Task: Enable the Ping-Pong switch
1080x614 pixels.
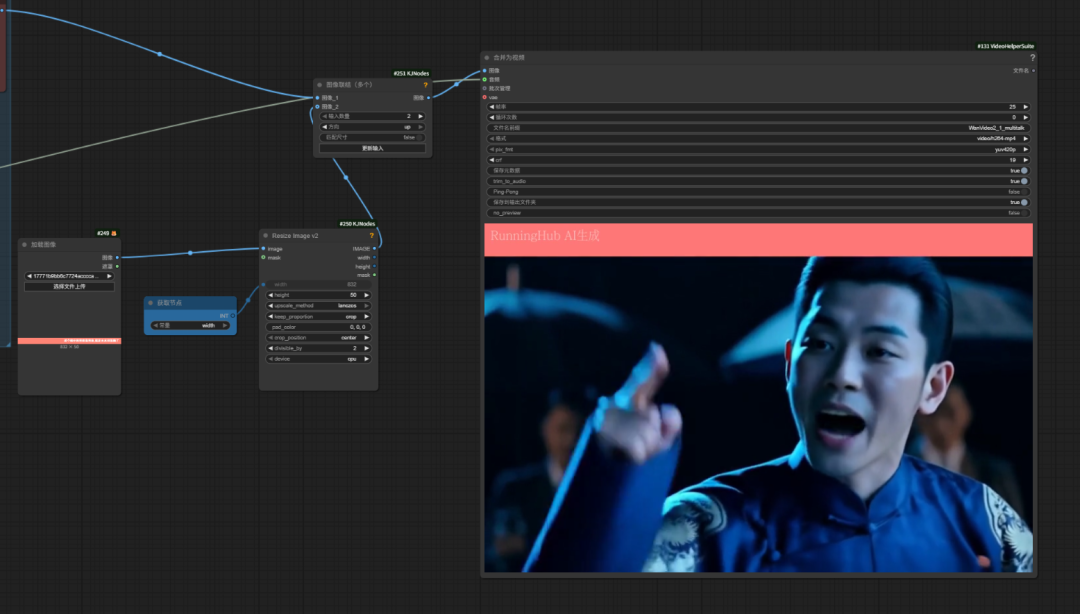Action: click(x=1024, y=192)
